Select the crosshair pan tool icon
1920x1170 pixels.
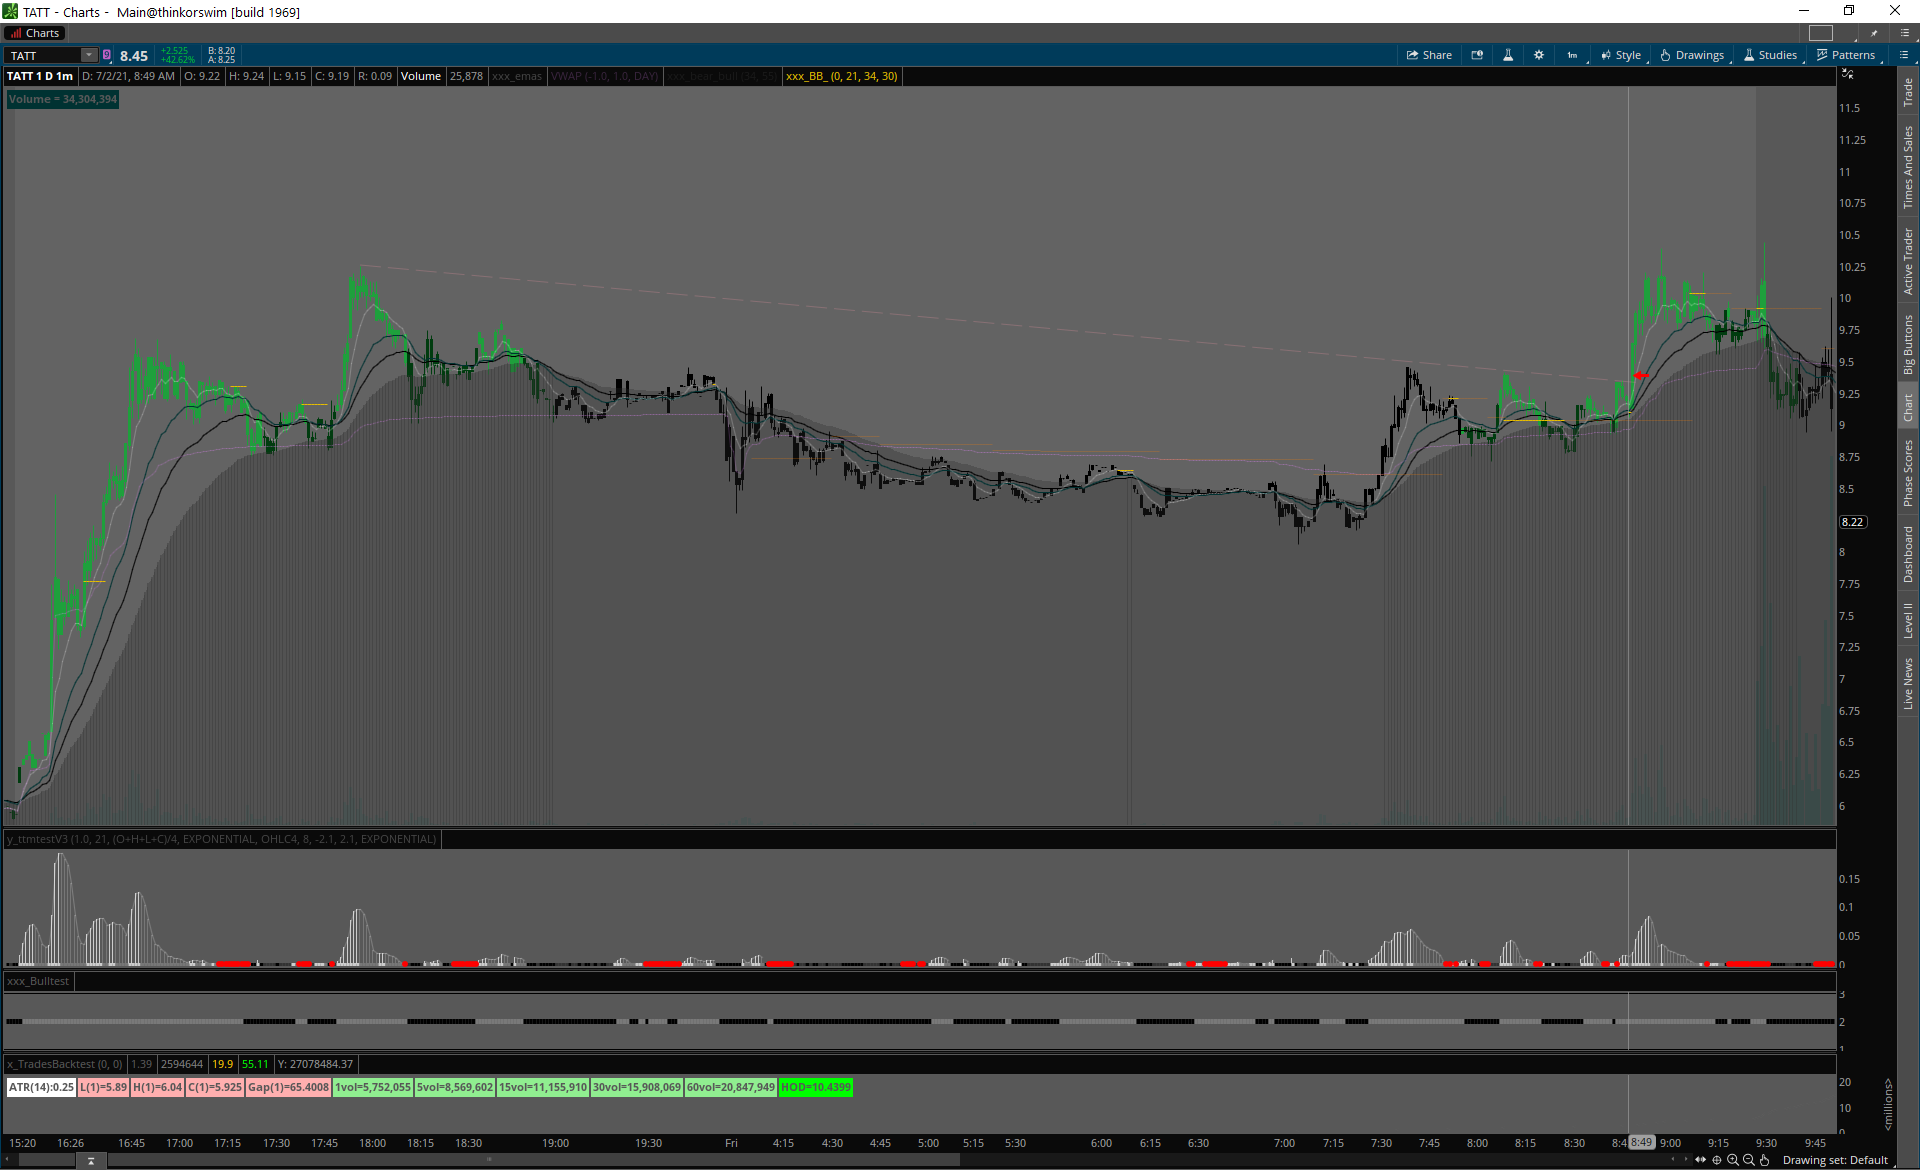(1717, 1160)
